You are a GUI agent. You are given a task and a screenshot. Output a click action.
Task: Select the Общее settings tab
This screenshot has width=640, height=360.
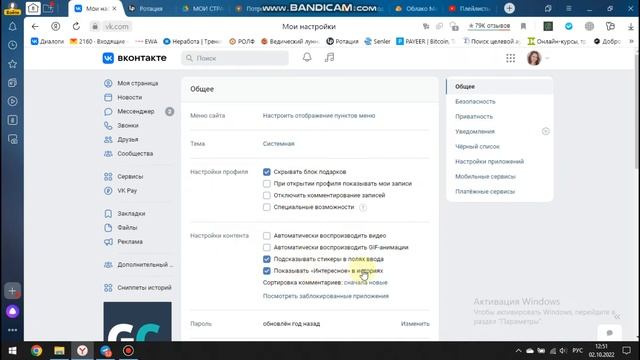pos(500,87)
